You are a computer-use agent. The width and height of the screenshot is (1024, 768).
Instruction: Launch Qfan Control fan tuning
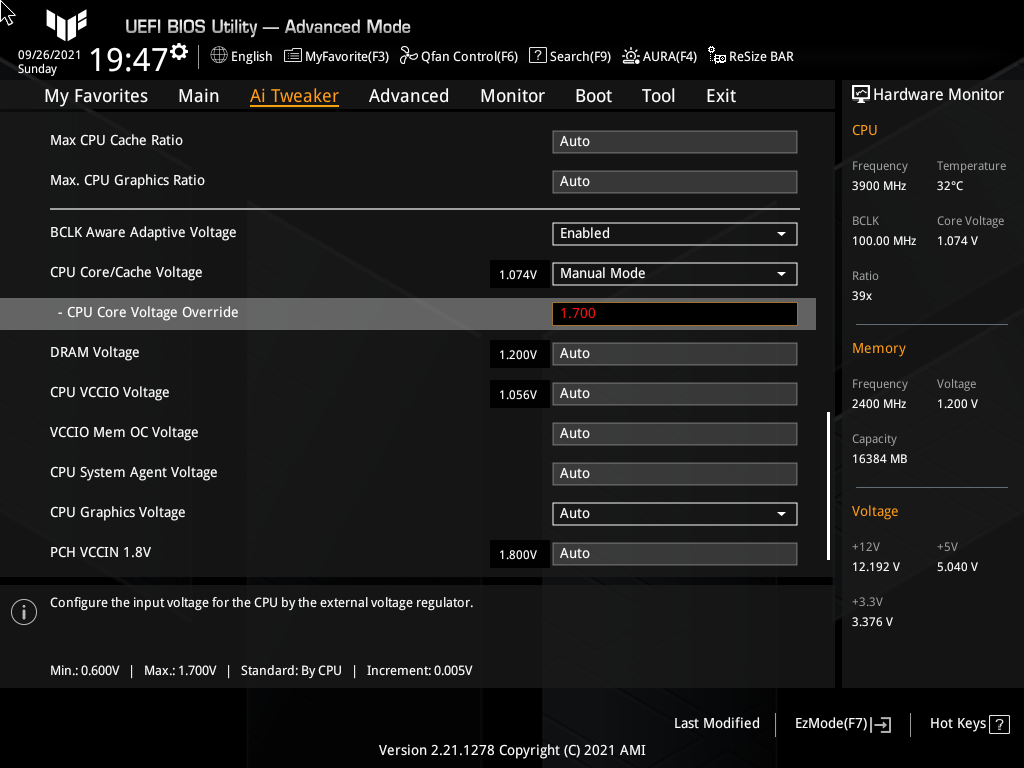coord(459,57)
